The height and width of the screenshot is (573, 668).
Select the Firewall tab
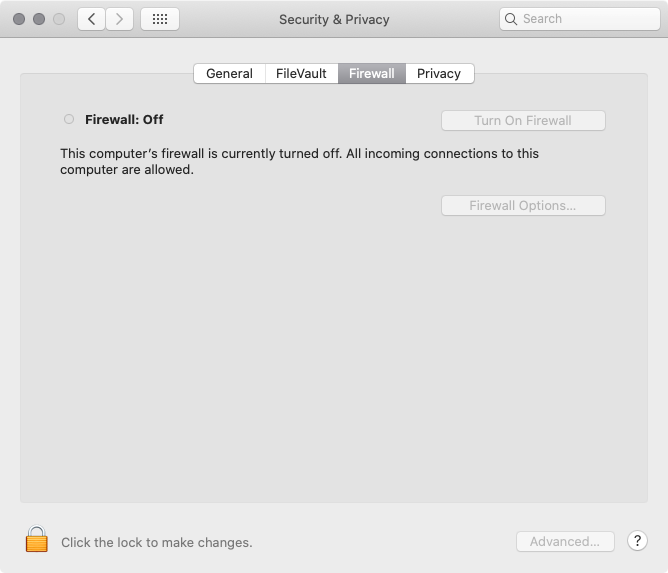371,73
